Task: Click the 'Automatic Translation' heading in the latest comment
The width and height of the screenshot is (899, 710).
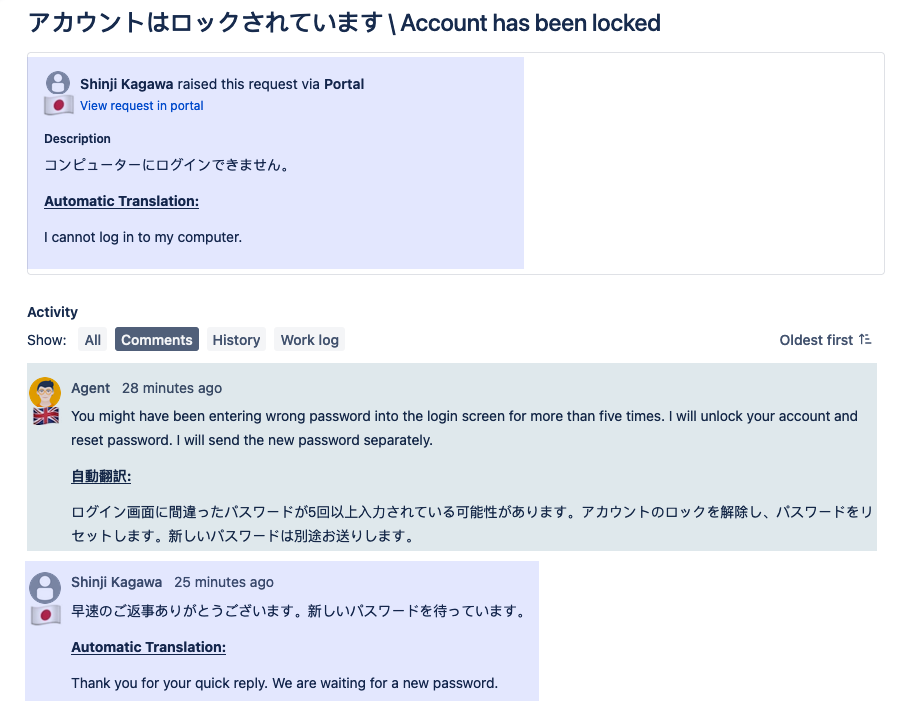Action: click(147, 647)
